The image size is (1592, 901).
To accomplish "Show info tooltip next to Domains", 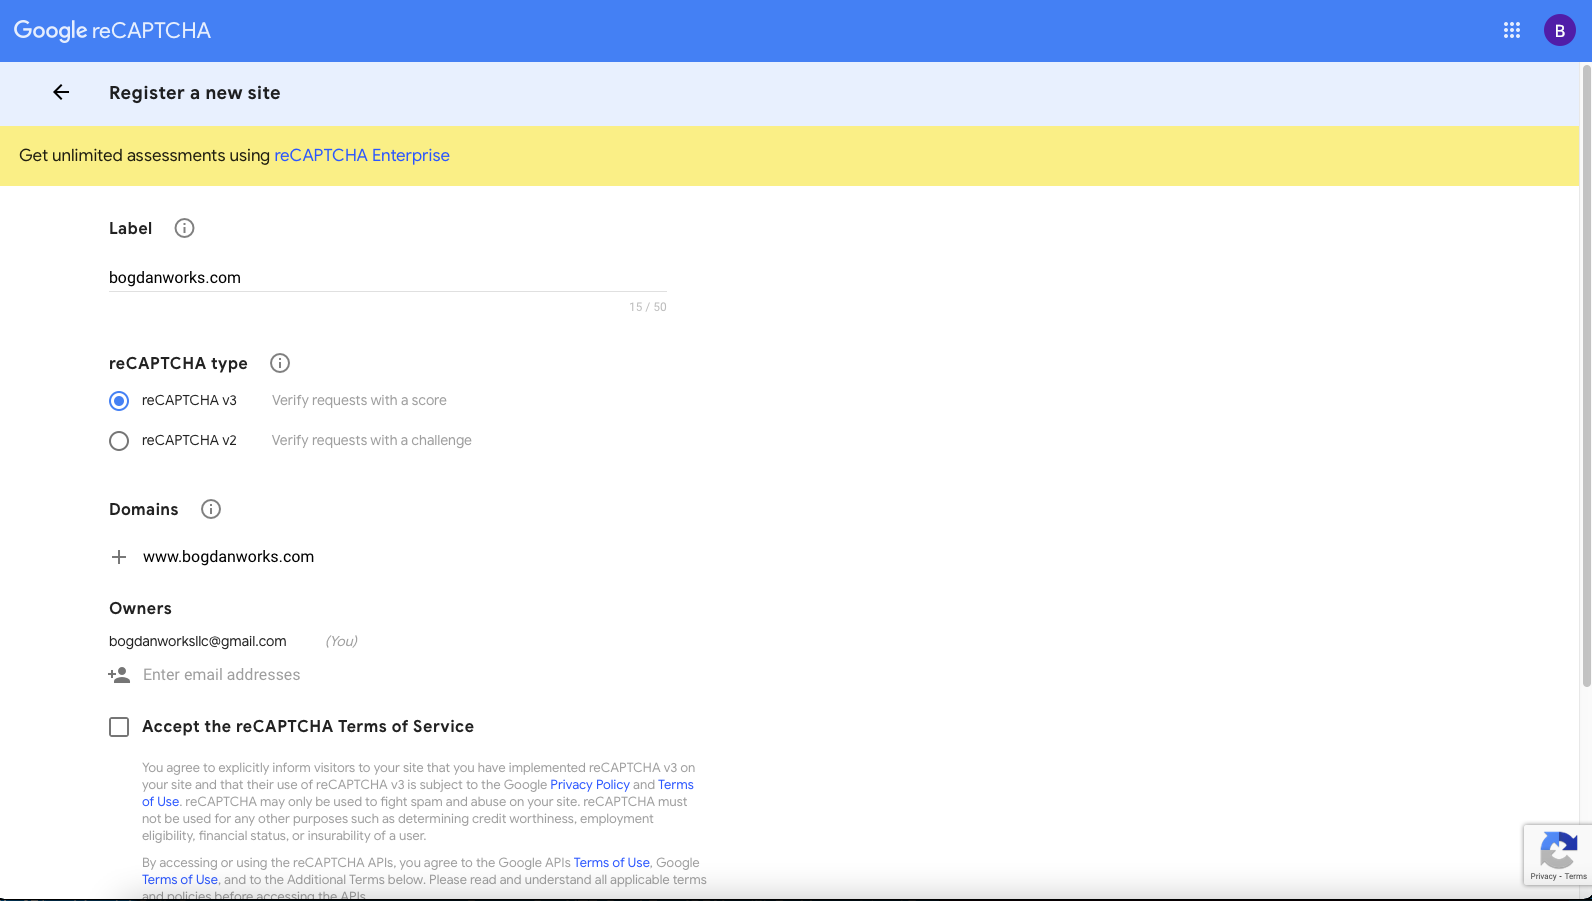I will pyautogui.click(x=211, y=509).
